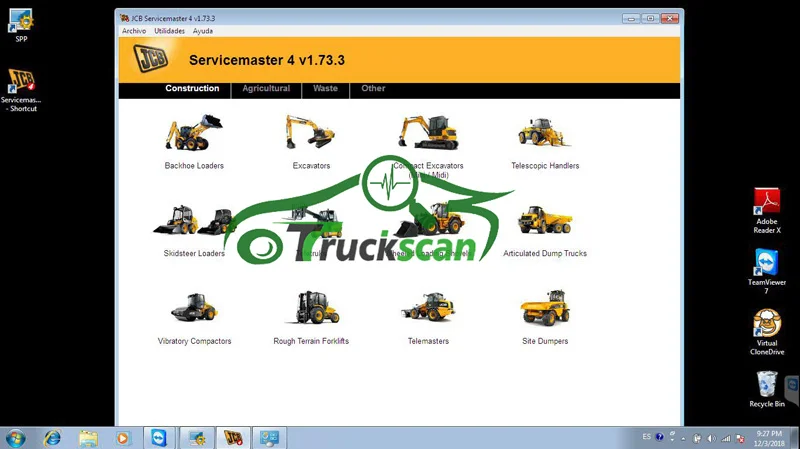Click the JCB logo in header
800x449 pixels.
point(151,58)
